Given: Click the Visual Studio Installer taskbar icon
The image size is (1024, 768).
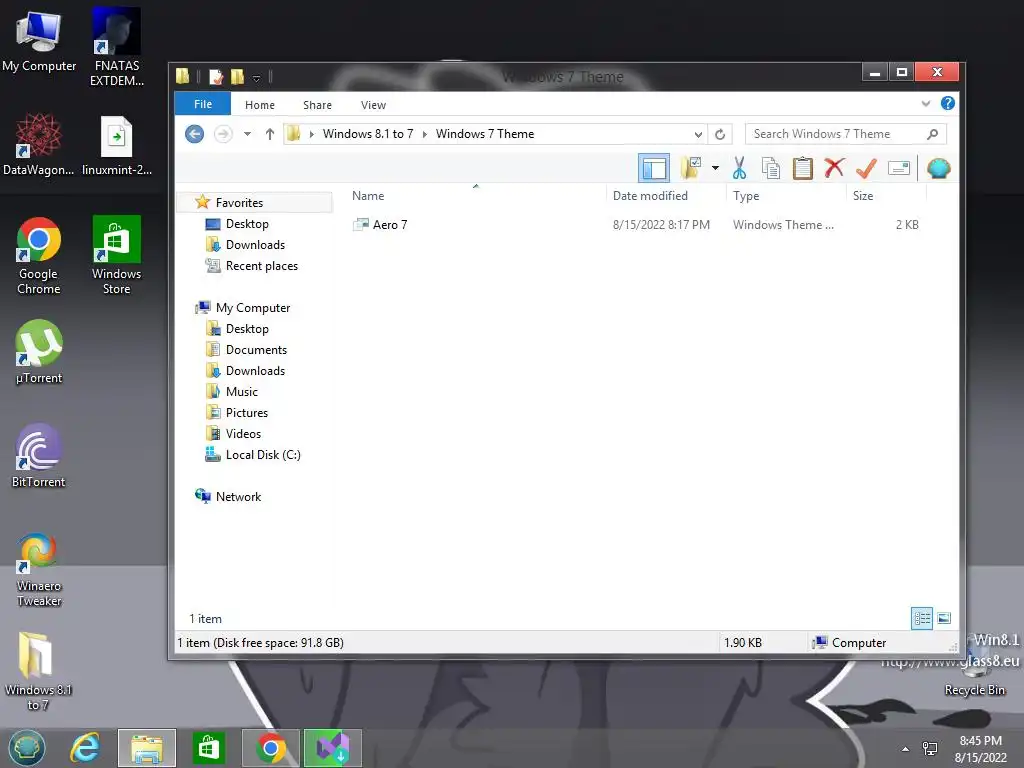Looking at the screenshot, I should (x=332, y=748).
